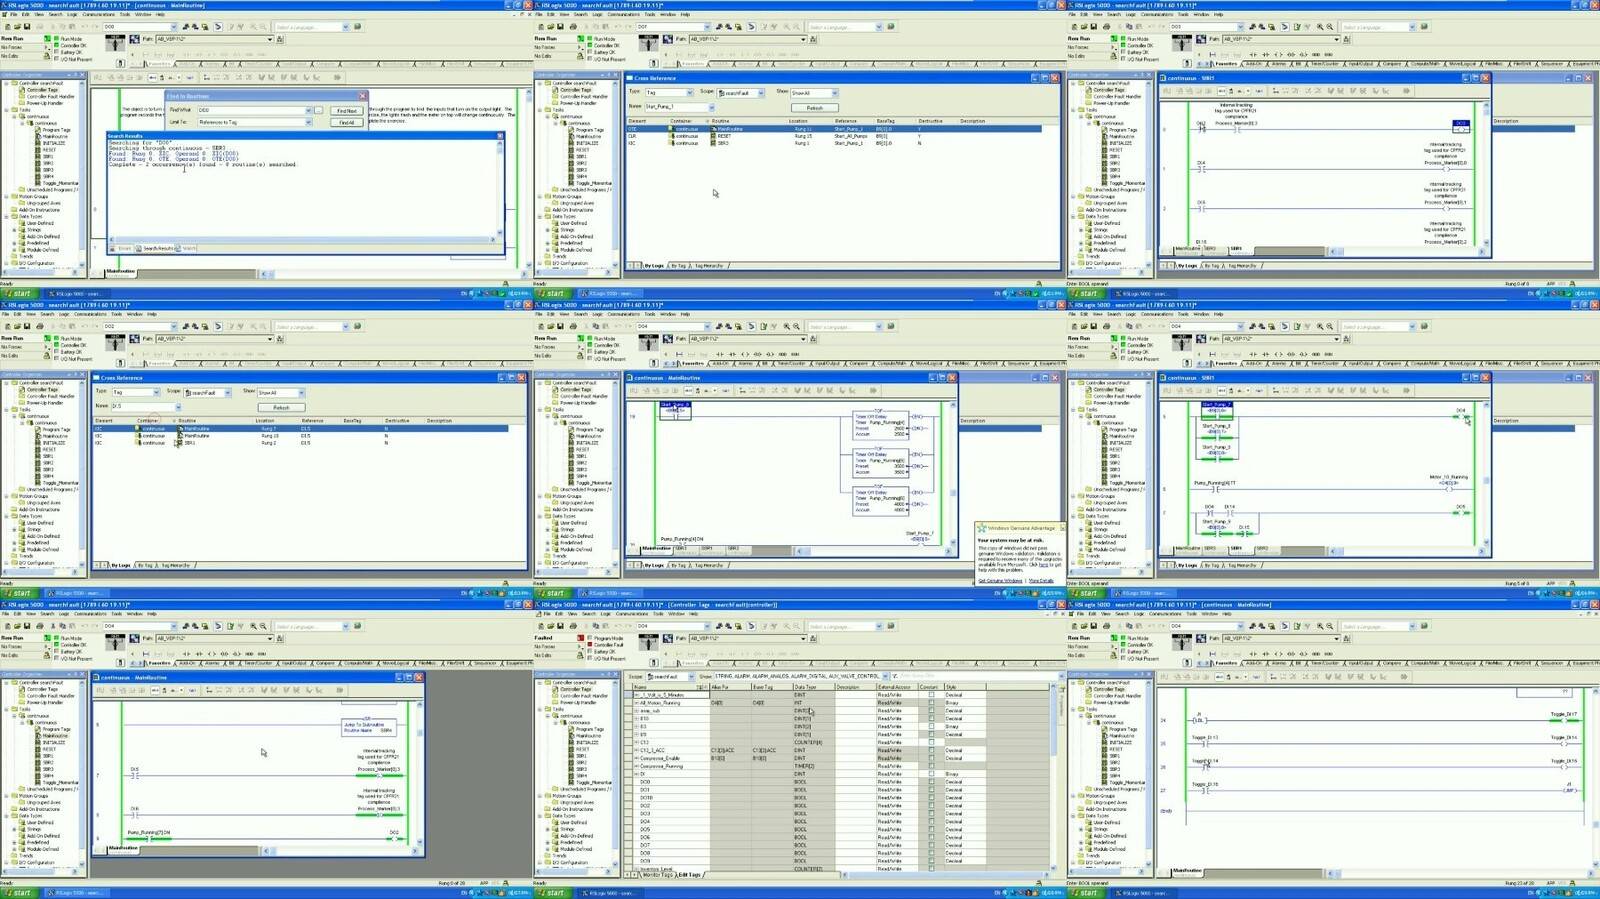Open the Limit To dropdown in Find in Routines

pos(308,122)
